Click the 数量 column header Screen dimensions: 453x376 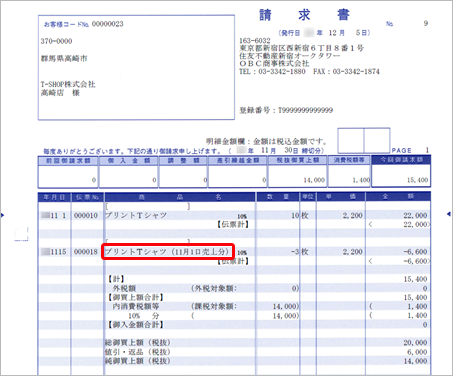[278, 197]
